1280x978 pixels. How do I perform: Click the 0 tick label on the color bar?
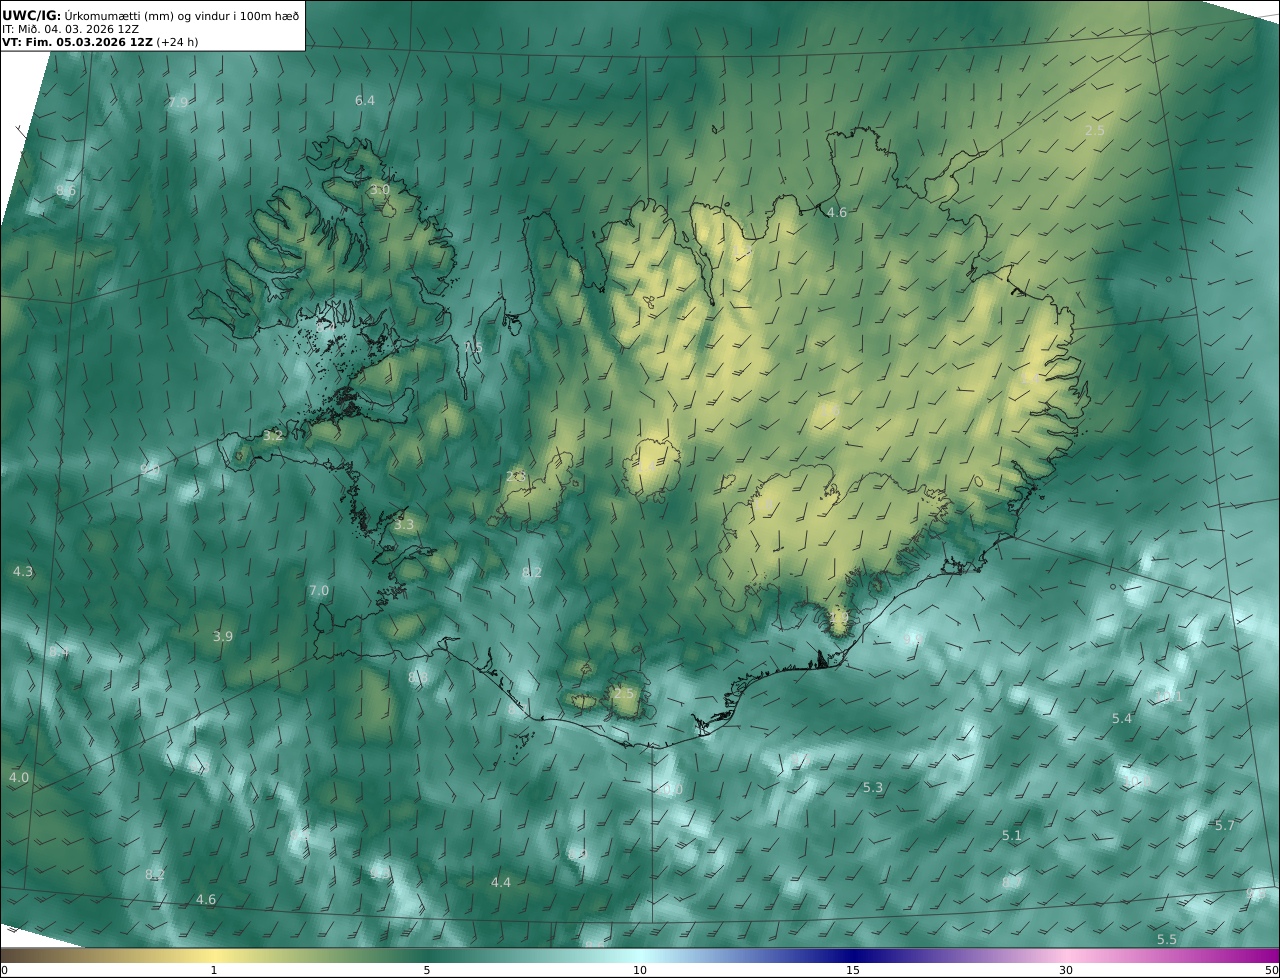click(4, 971)
